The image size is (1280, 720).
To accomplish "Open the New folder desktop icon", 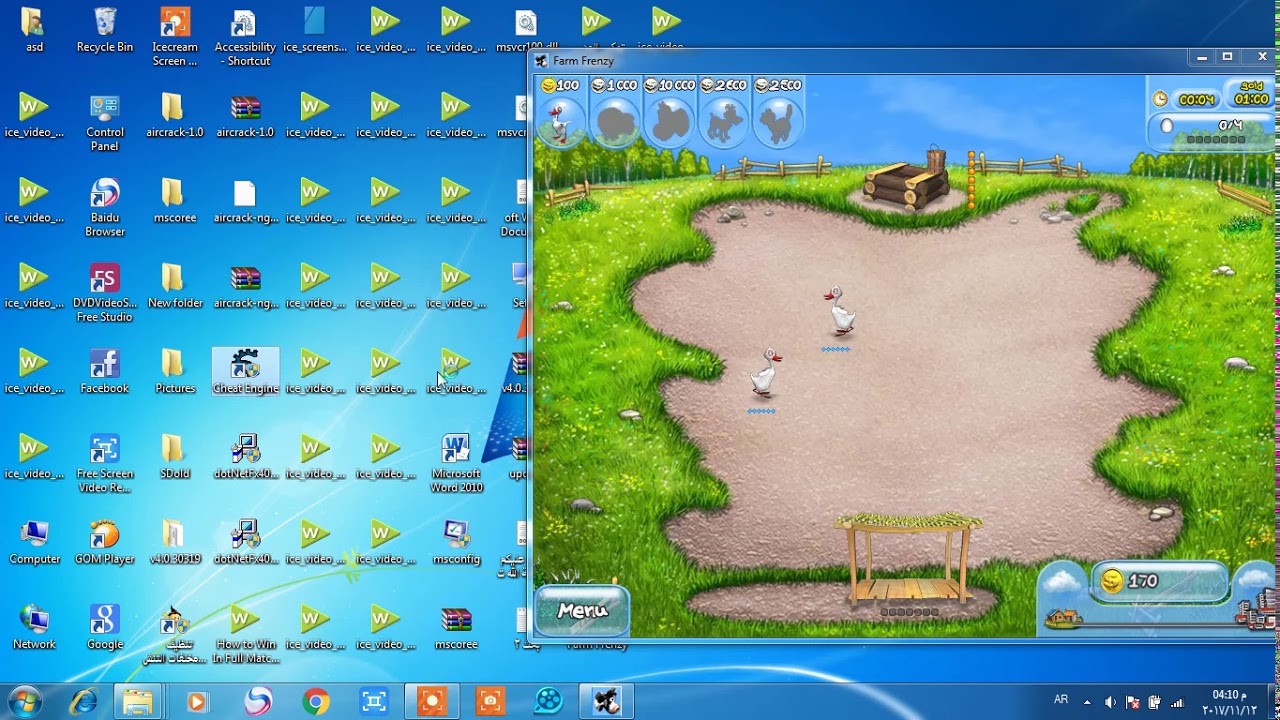I will pyautogui.click(x=175, y=286).
